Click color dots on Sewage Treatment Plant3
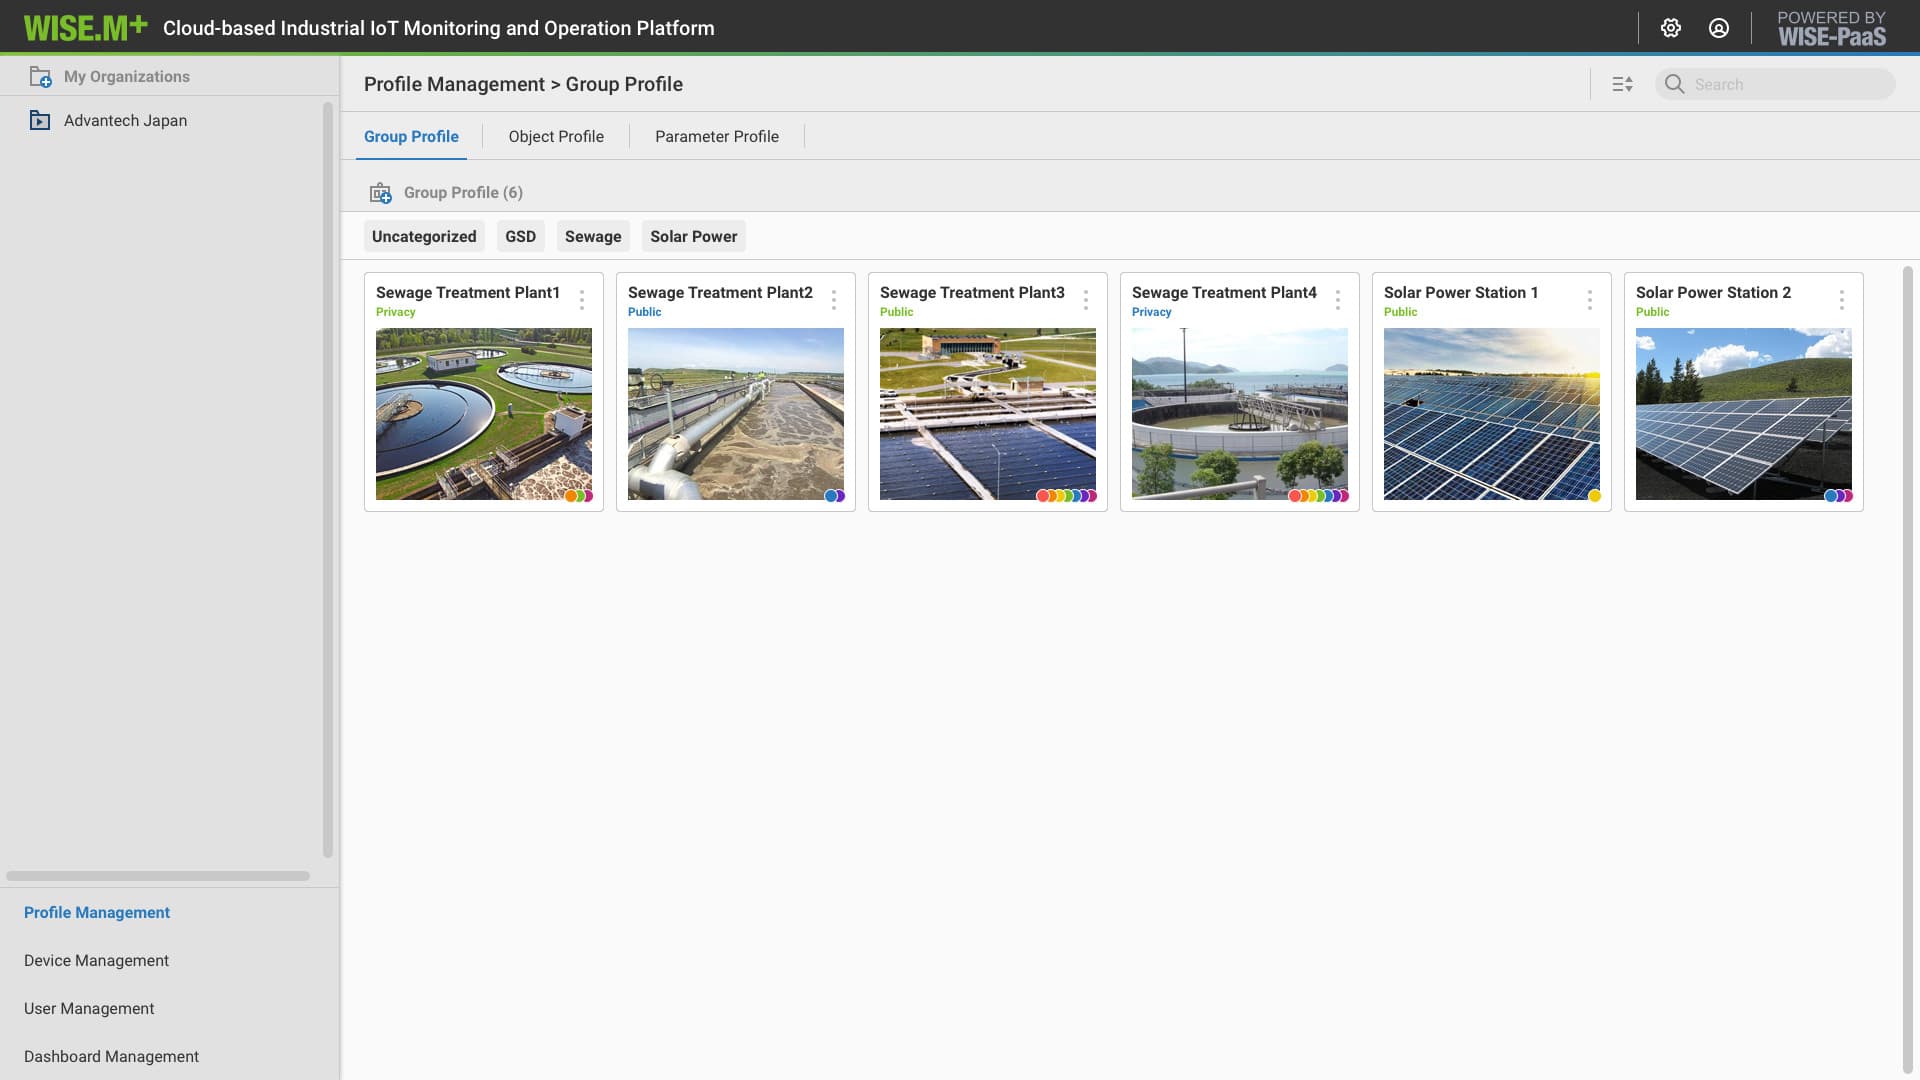This screenshot has width=1920, height=1080. [x=1066, y=496]
